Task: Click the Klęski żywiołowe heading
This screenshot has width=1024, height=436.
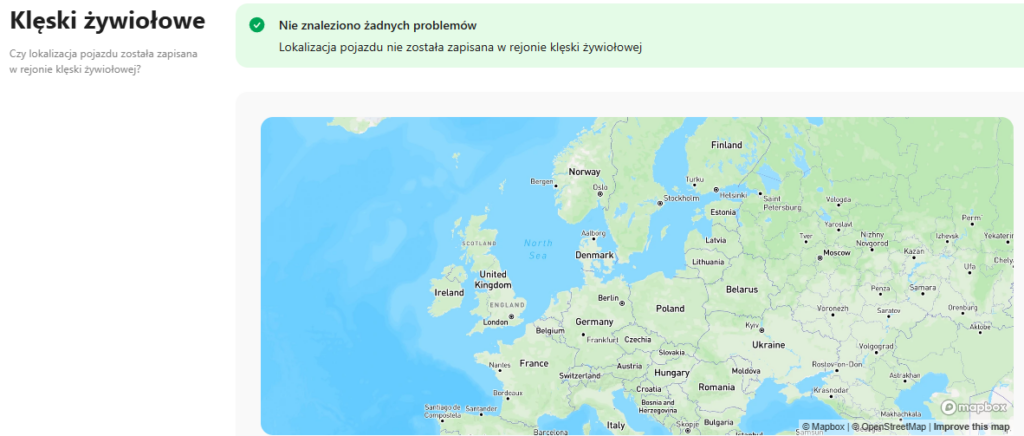Action: point(107,20)
